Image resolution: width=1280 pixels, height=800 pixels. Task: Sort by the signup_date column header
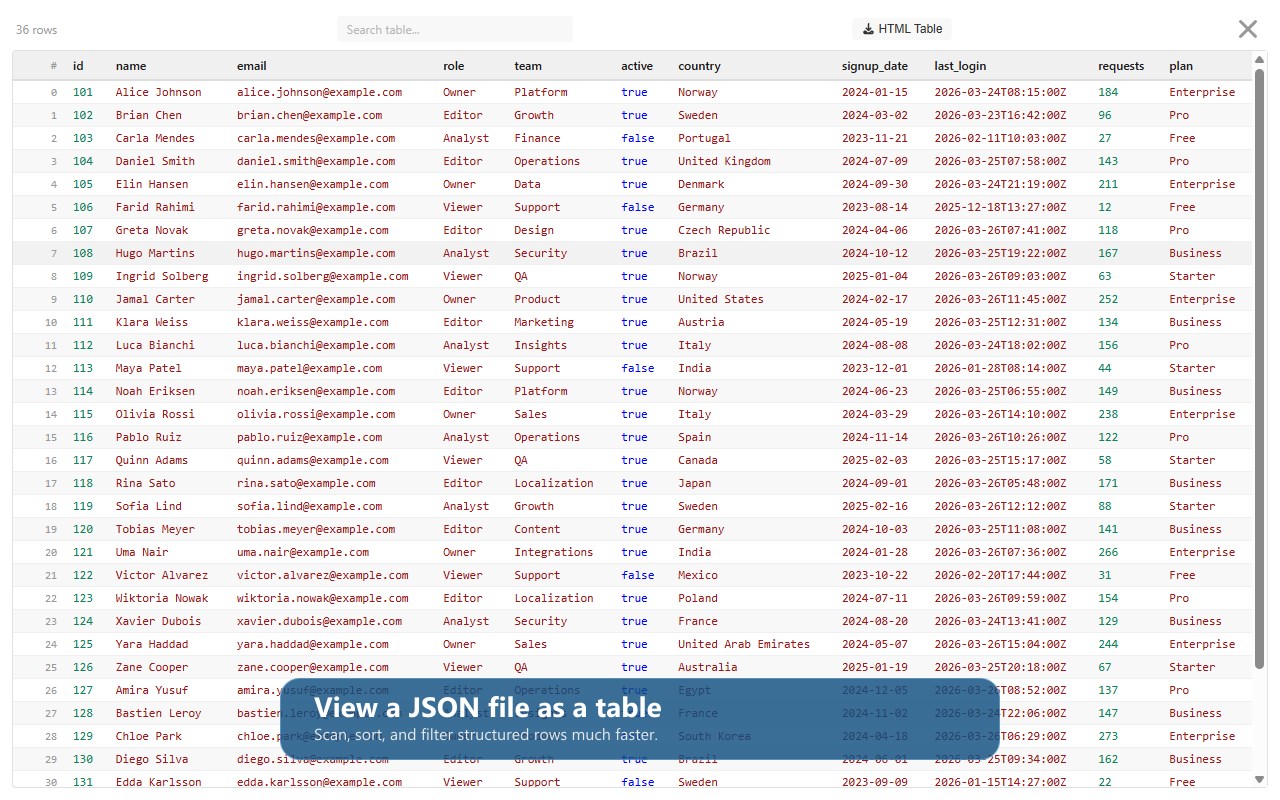point(875,66)
